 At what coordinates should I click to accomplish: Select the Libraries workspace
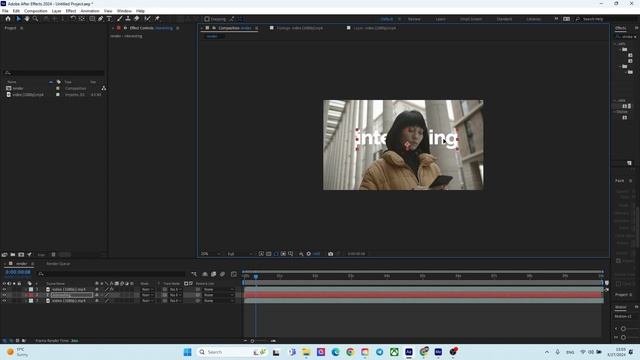(x=533, y=19)
